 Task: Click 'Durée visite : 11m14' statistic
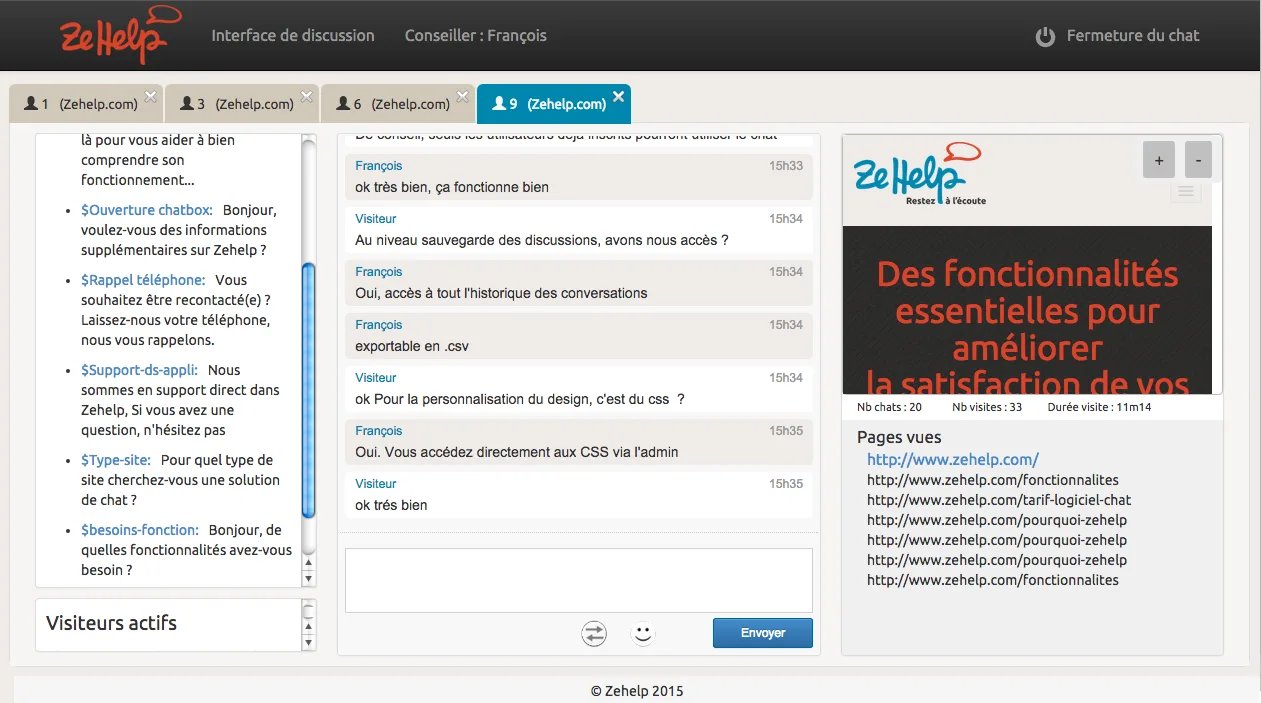(x=1099, y=407)
